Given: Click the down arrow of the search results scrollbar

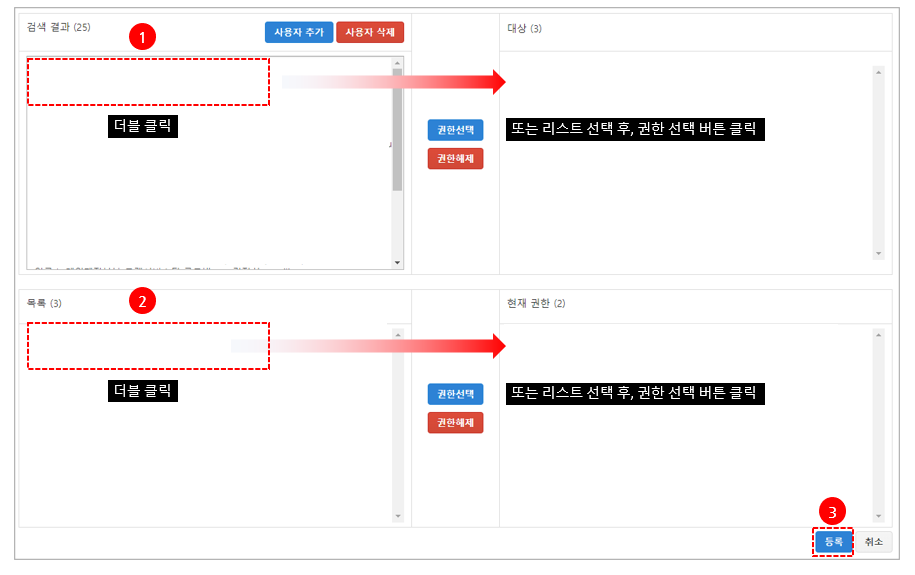Looking at the screenshot, I should click(397, 263).
